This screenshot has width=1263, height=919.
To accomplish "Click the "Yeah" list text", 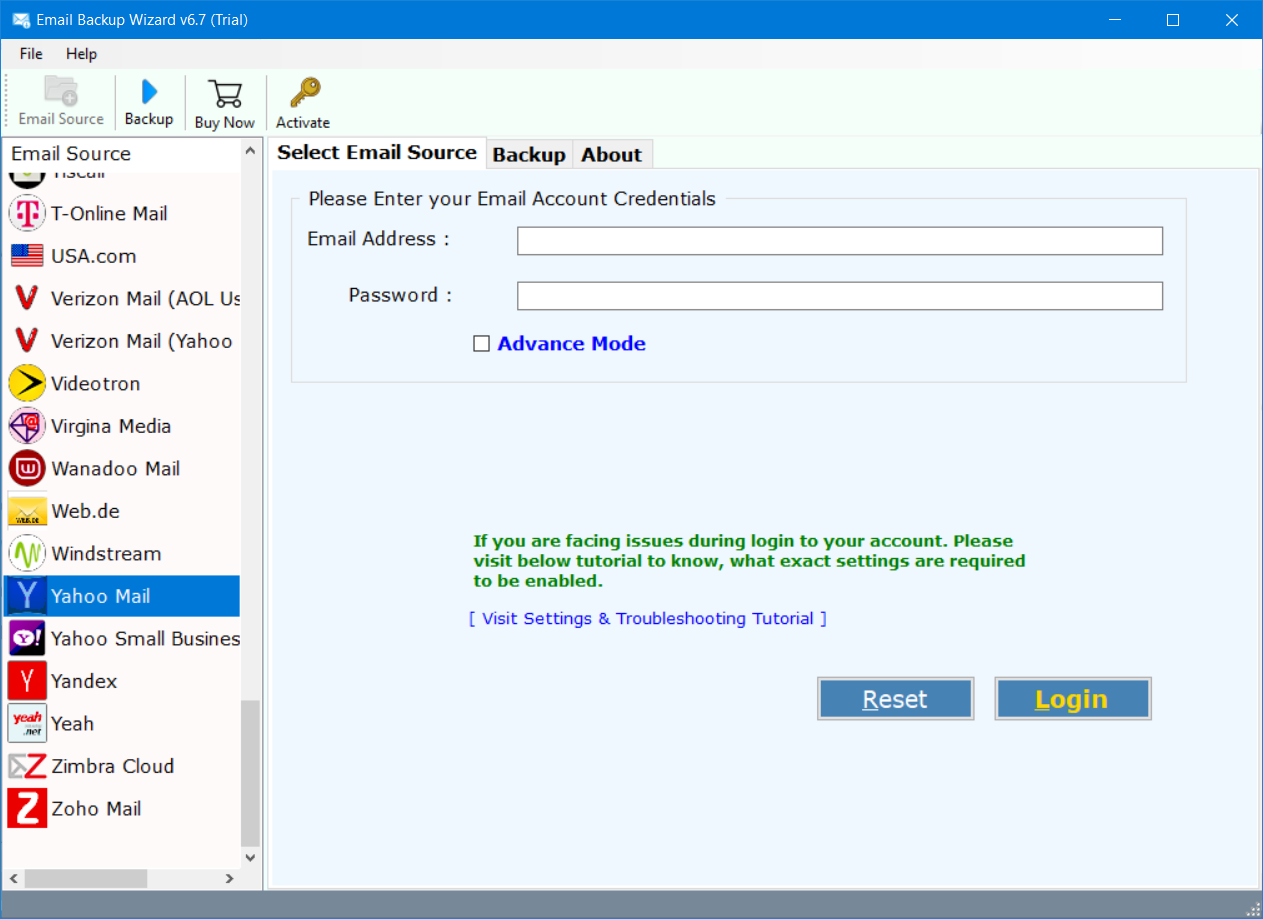I will point(72,723).
